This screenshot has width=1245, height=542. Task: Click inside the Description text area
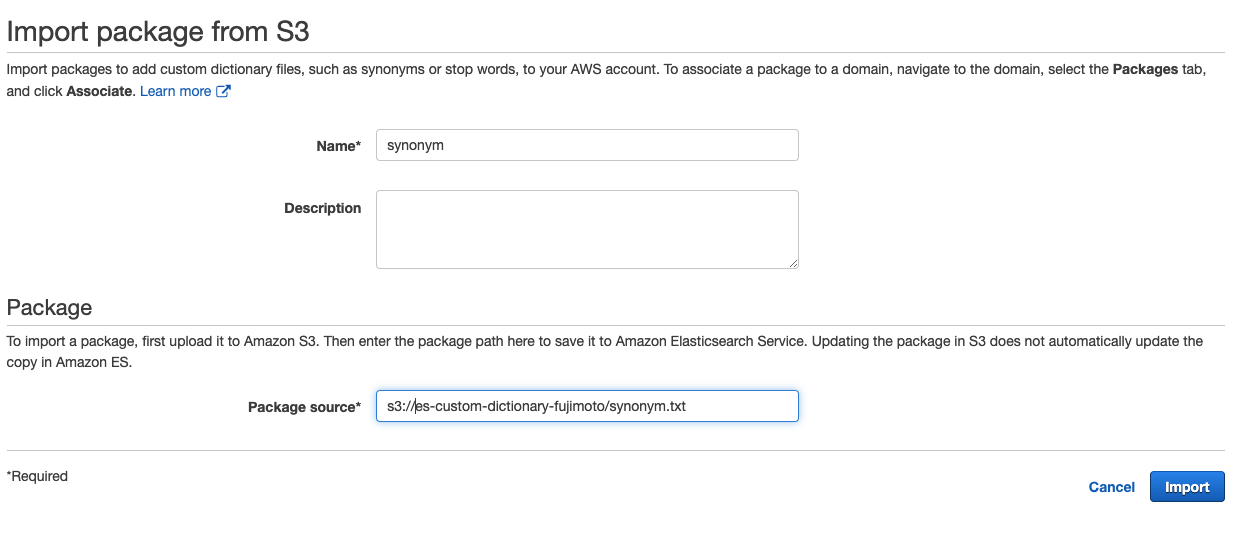click(587, 229)
